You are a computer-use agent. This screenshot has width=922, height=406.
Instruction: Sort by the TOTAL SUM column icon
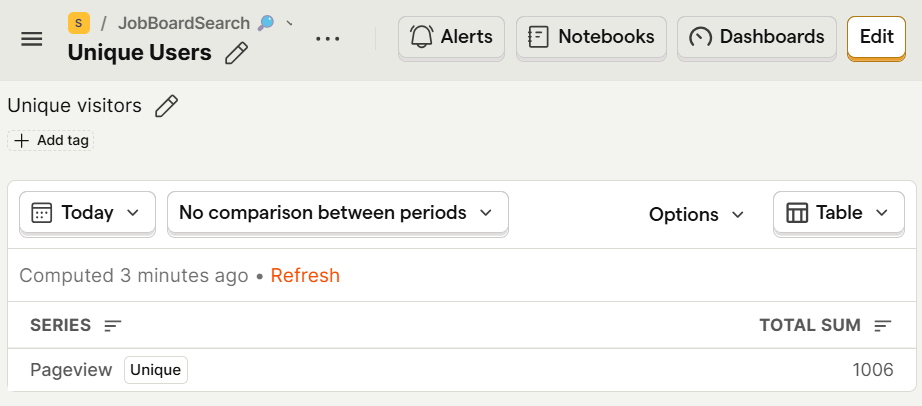883,326
